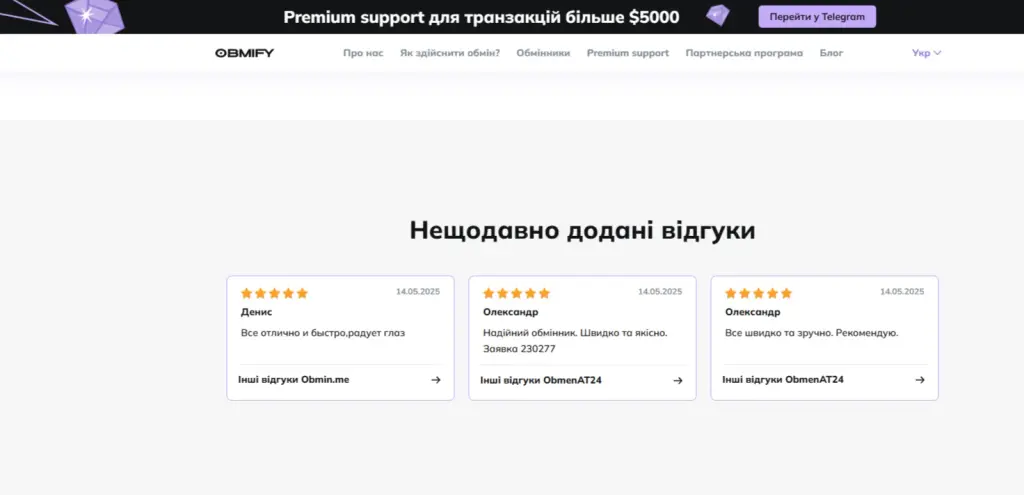Click text Все отлично и быстро,радует глаз
Screen dimensions: 1024x495
coord(323,333)
